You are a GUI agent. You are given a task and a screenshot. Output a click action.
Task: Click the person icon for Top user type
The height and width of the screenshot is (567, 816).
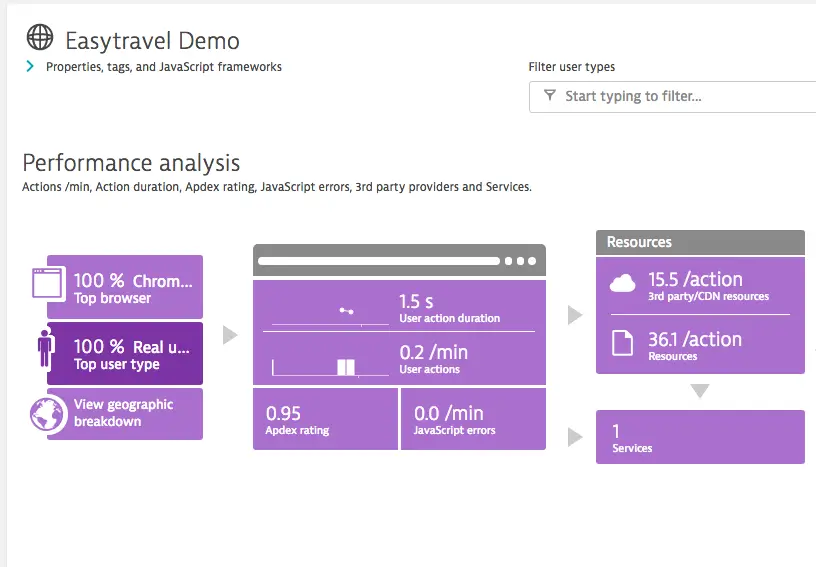[x=46, y=349]
